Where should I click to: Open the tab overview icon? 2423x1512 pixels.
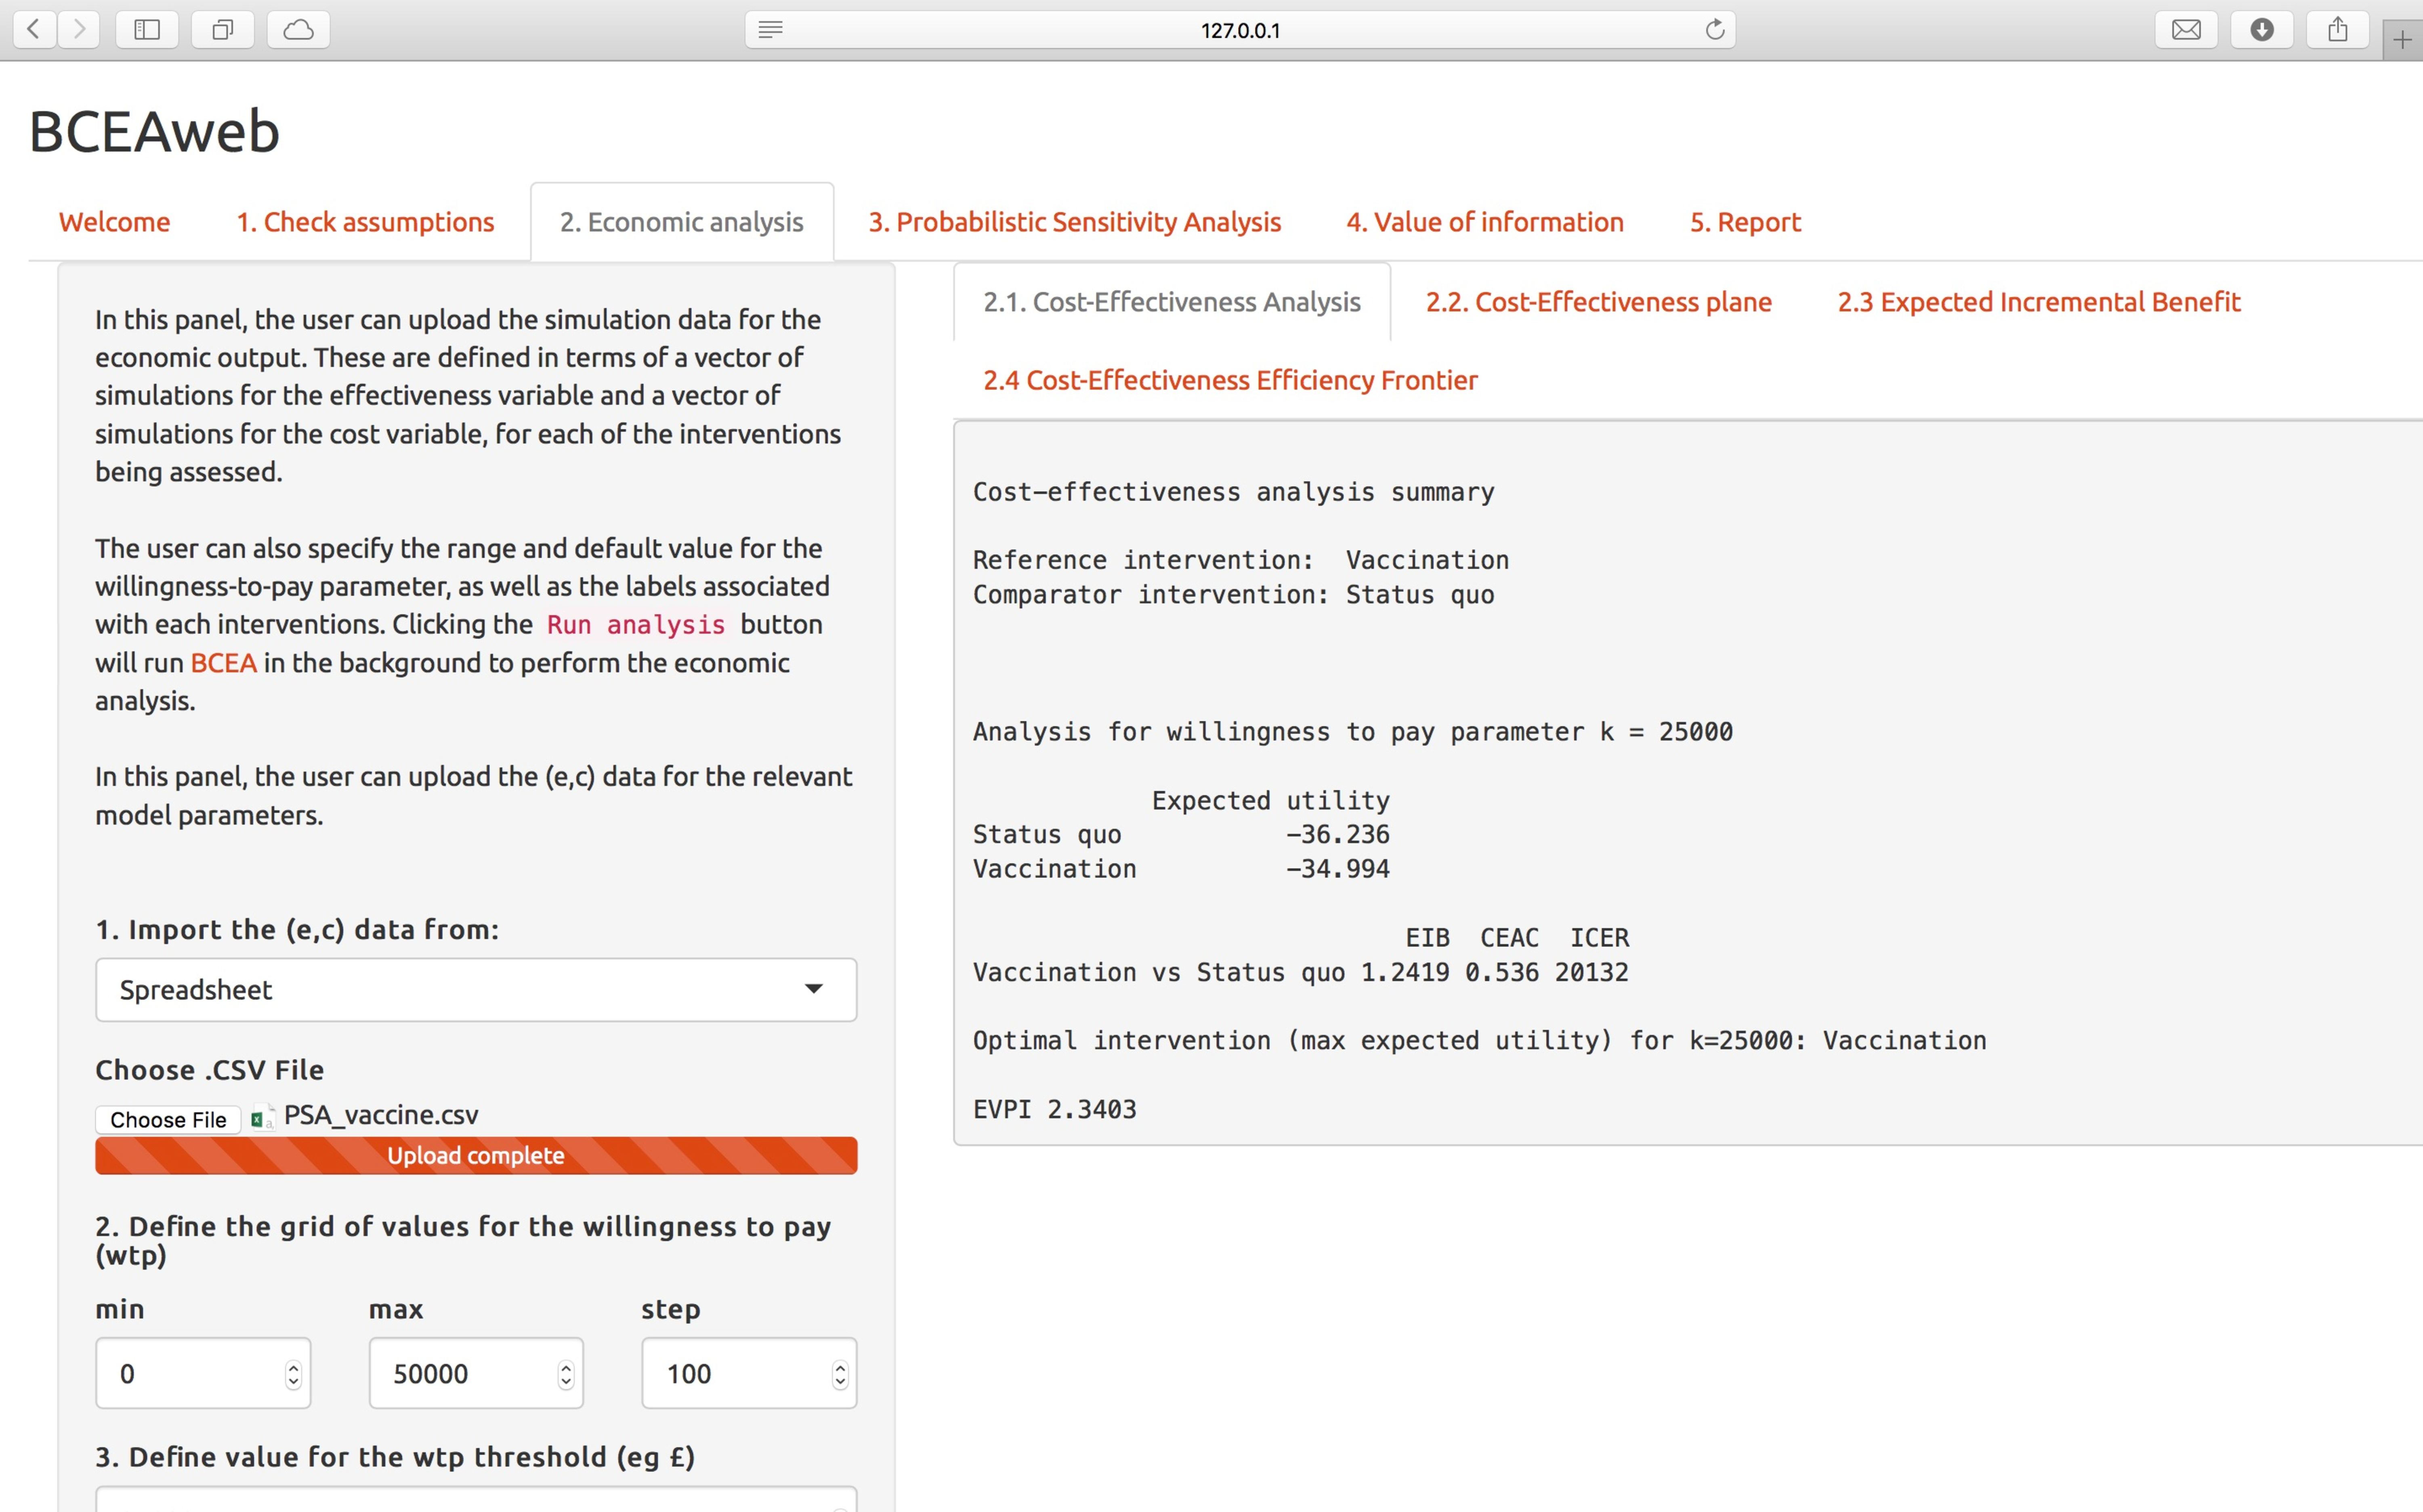(223, 29)
